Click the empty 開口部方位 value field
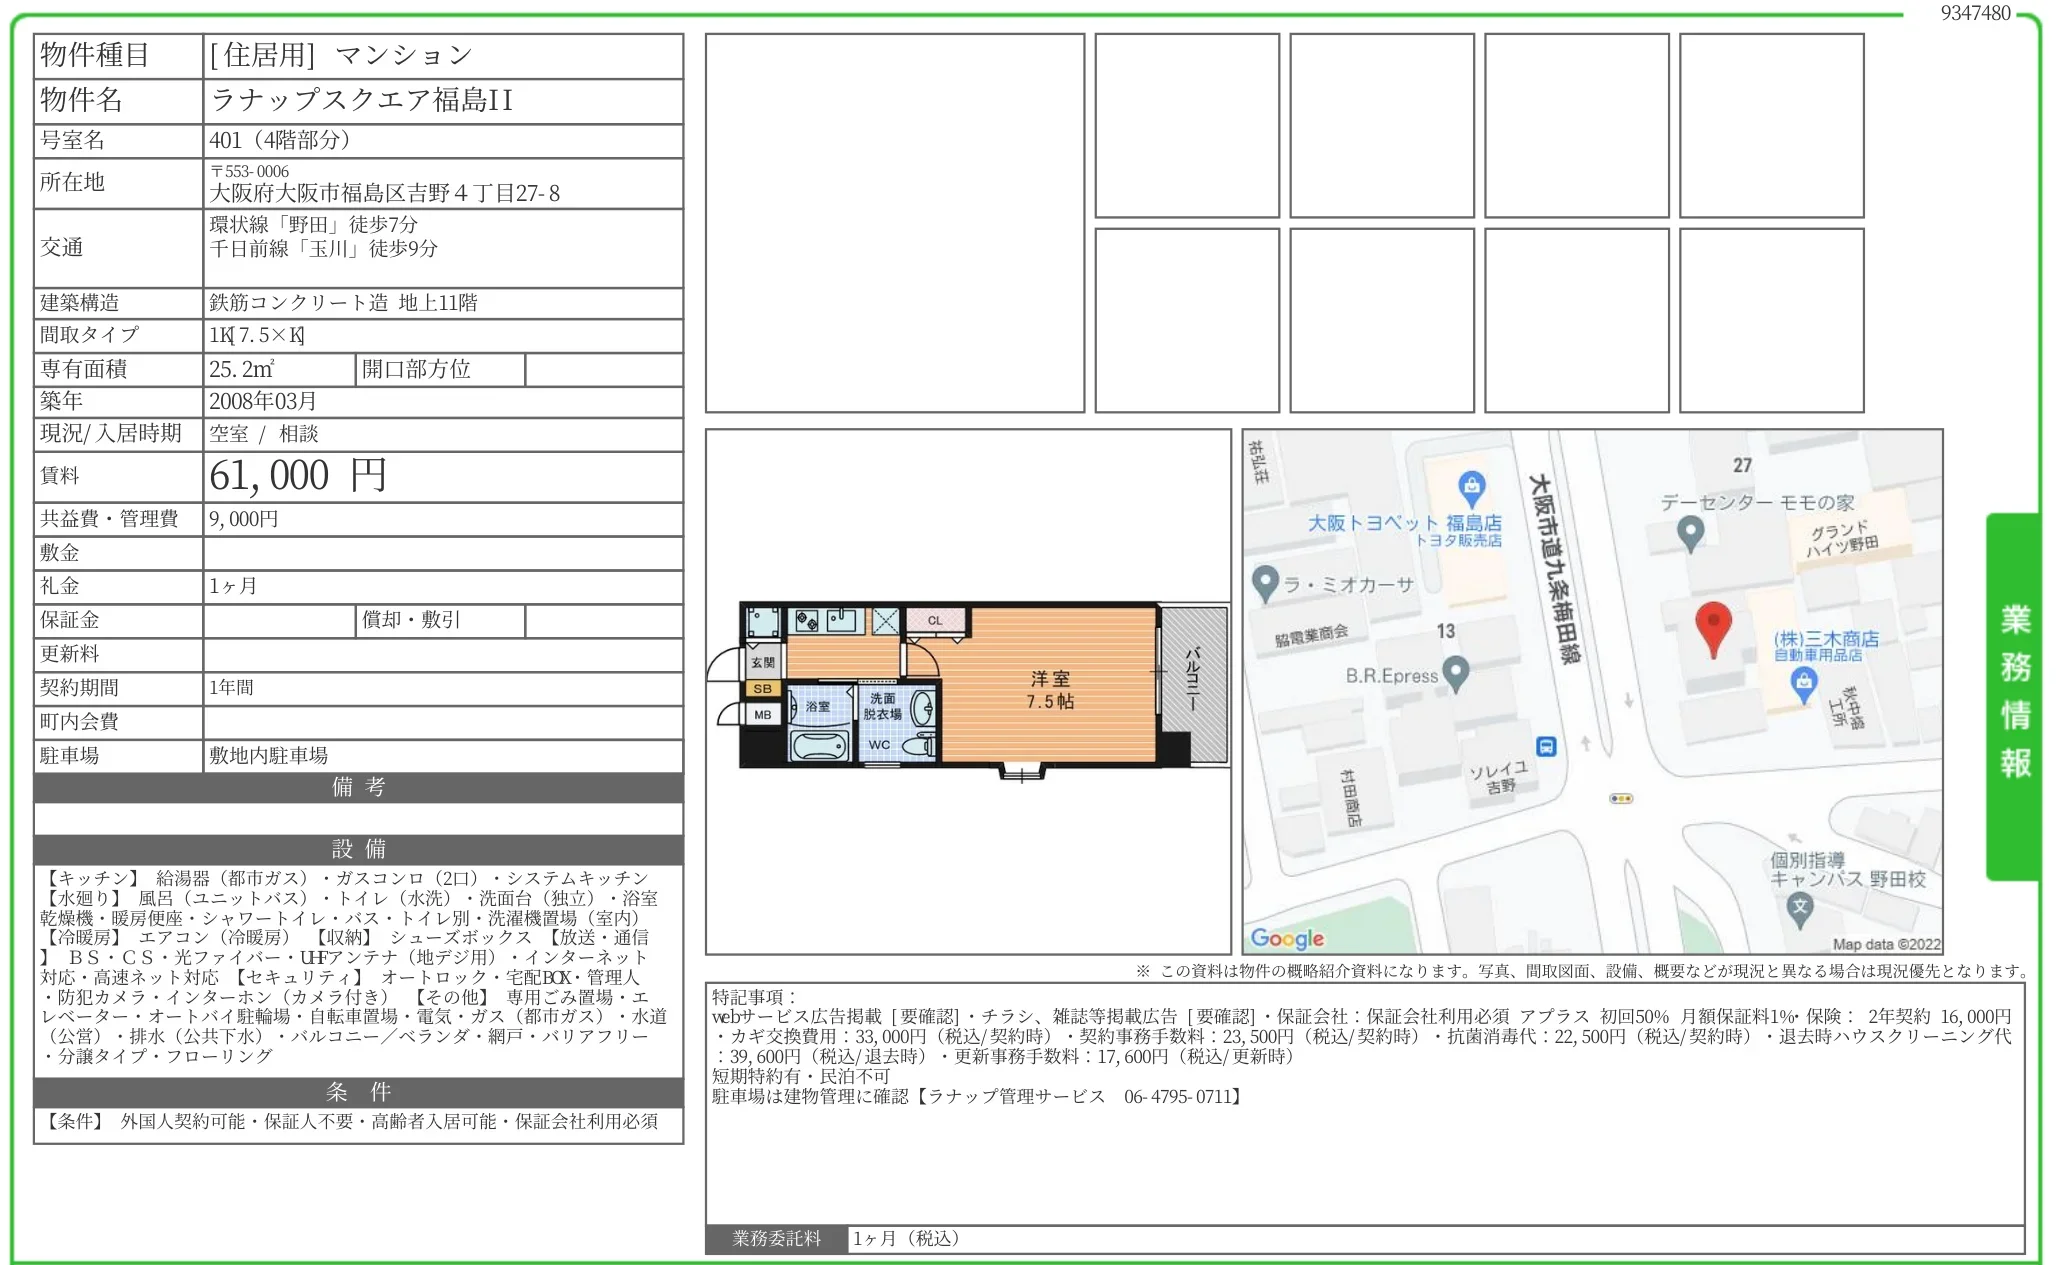2056x1265 pixels. 603,369
